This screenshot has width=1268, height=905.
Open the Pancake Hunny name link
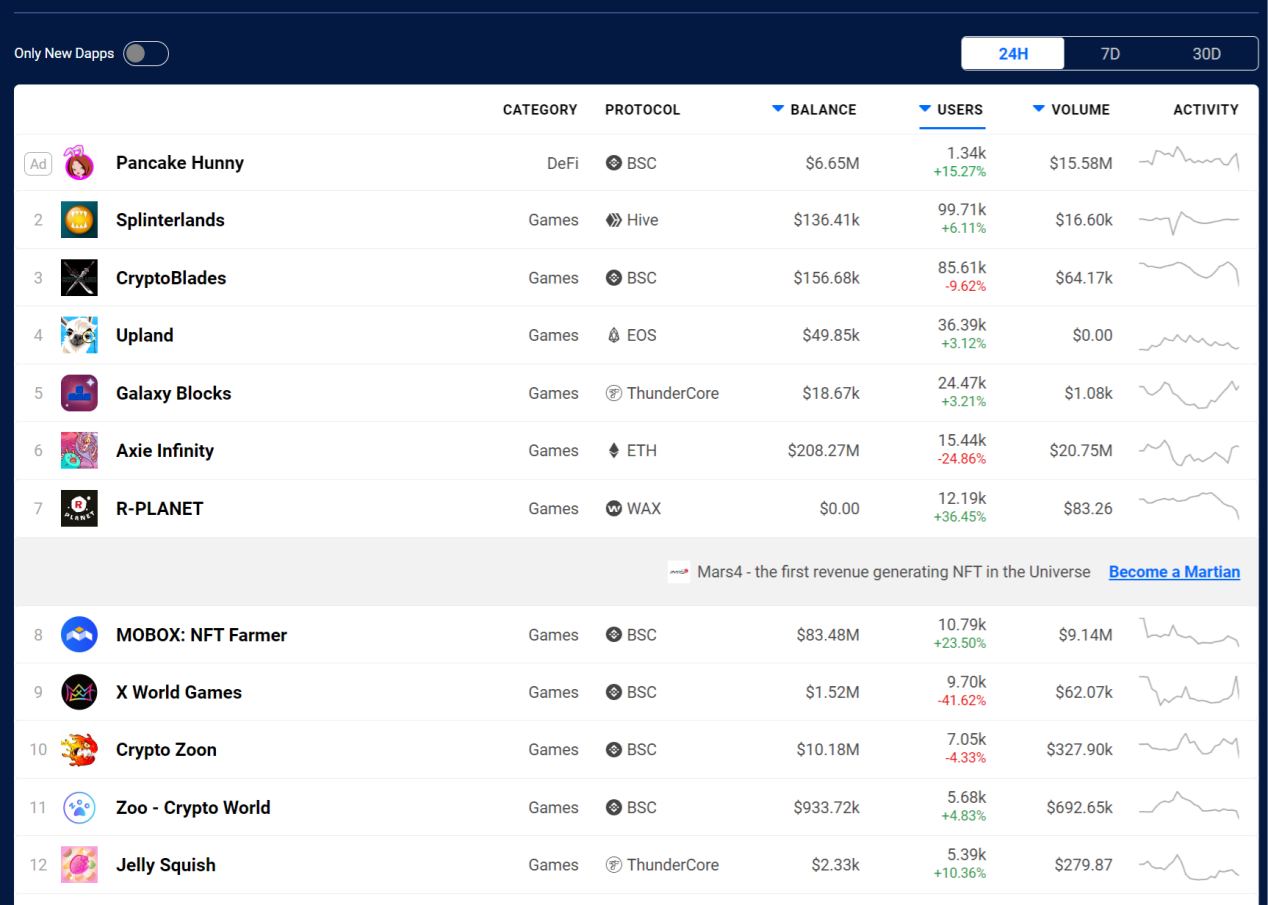(180, 163)
